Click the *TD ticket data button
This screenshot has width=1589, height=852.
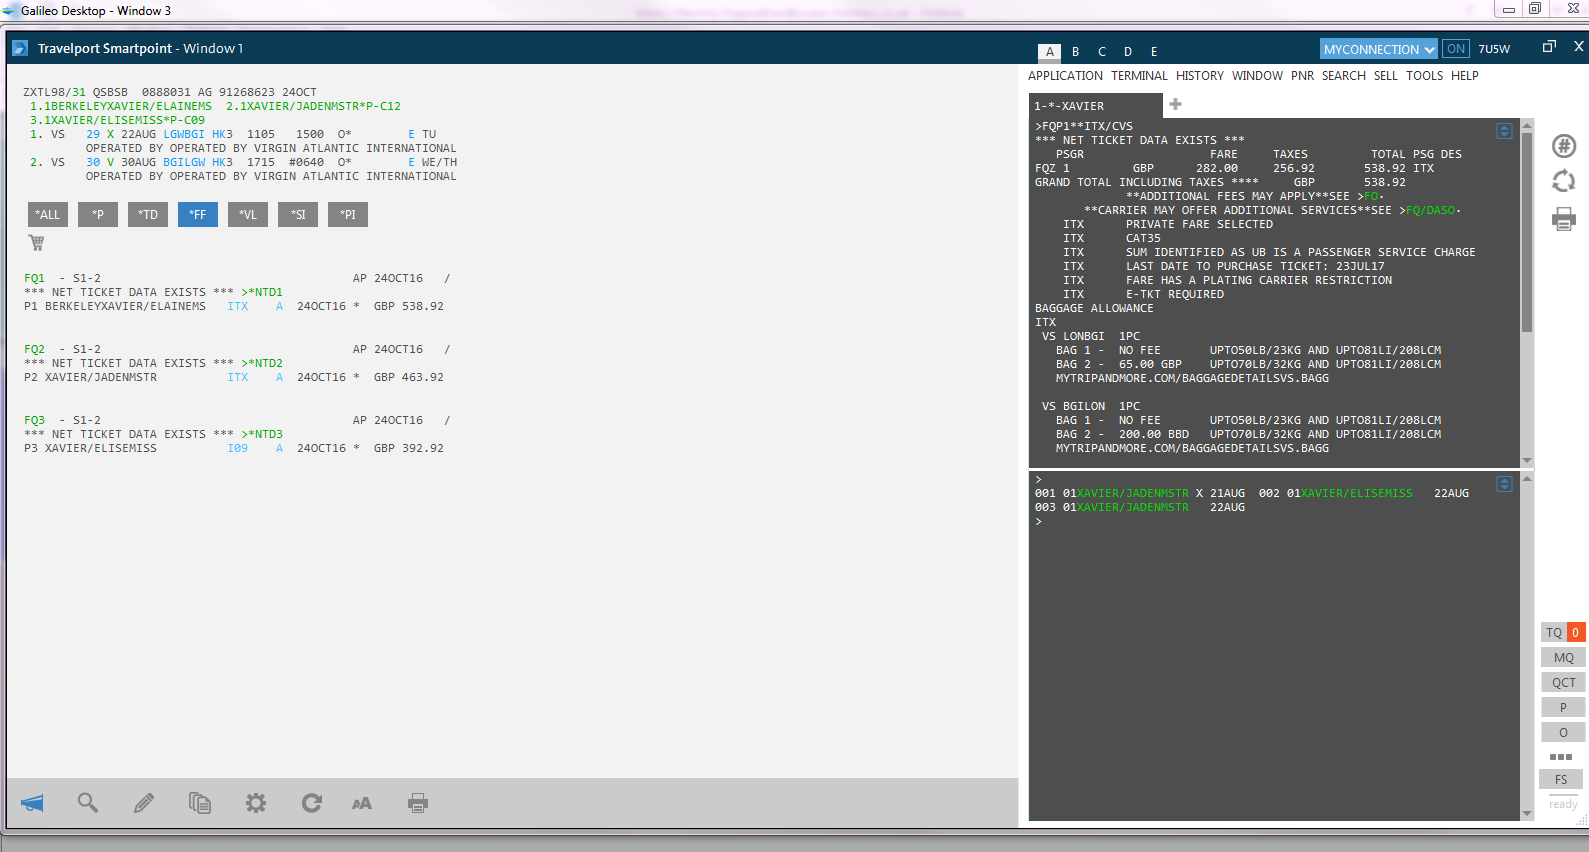pyautogui.click(x=148, y=214)
